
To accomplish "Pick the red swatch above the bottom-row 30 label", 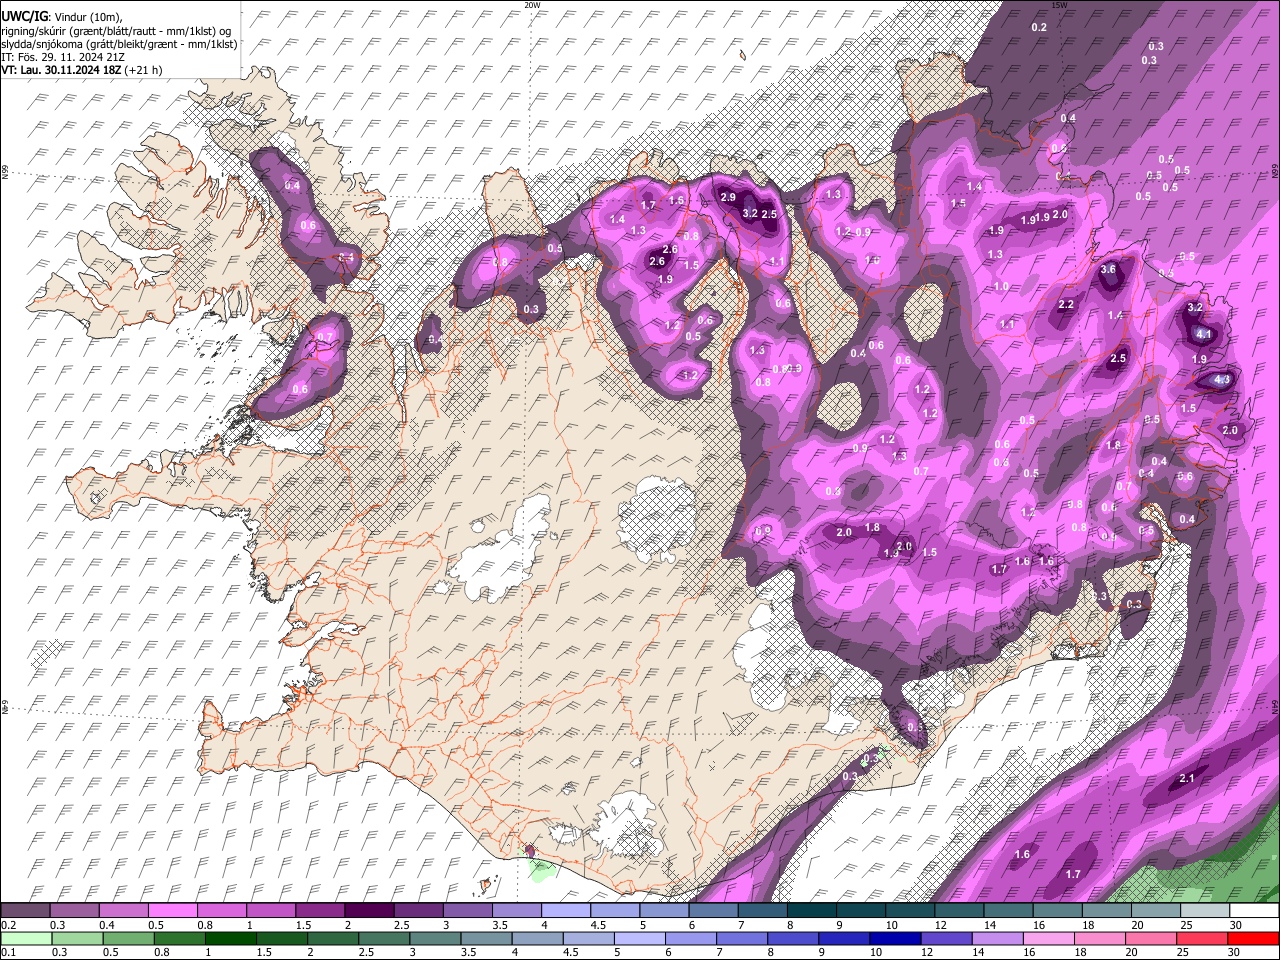I will 1253,939.
